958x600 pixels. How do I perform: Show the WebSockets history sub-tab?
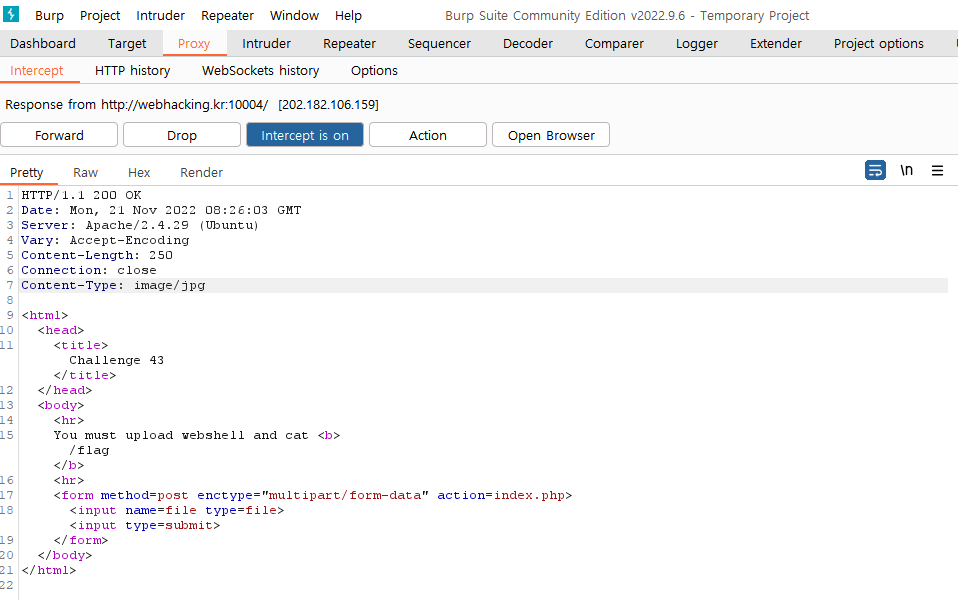tap(260, 70)
